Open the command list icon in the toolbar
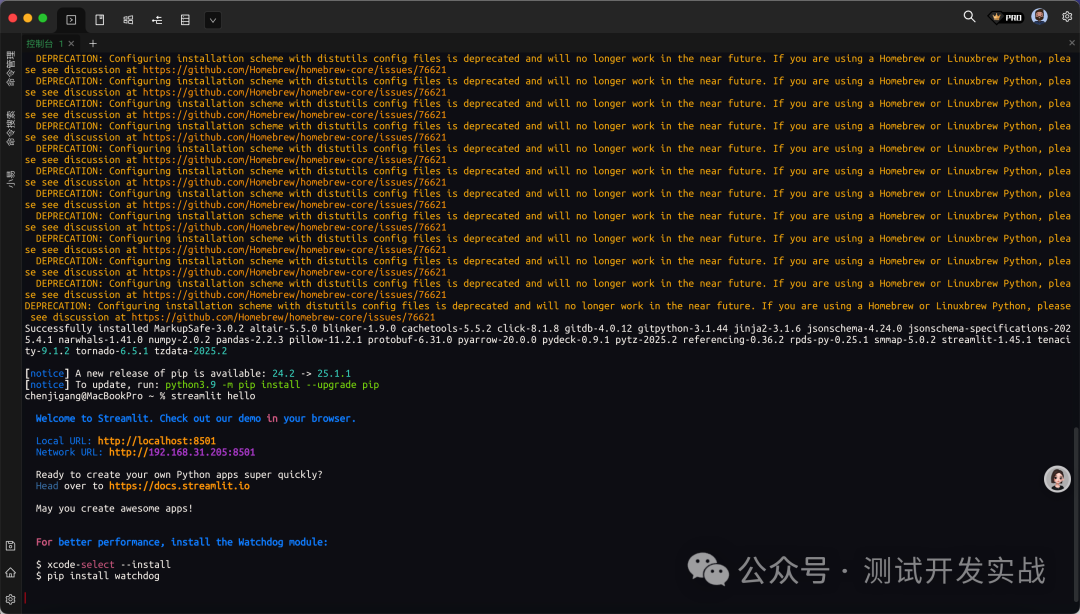Image resolution: width=1080 pixels, height=614 pixels. coord(185,19)
